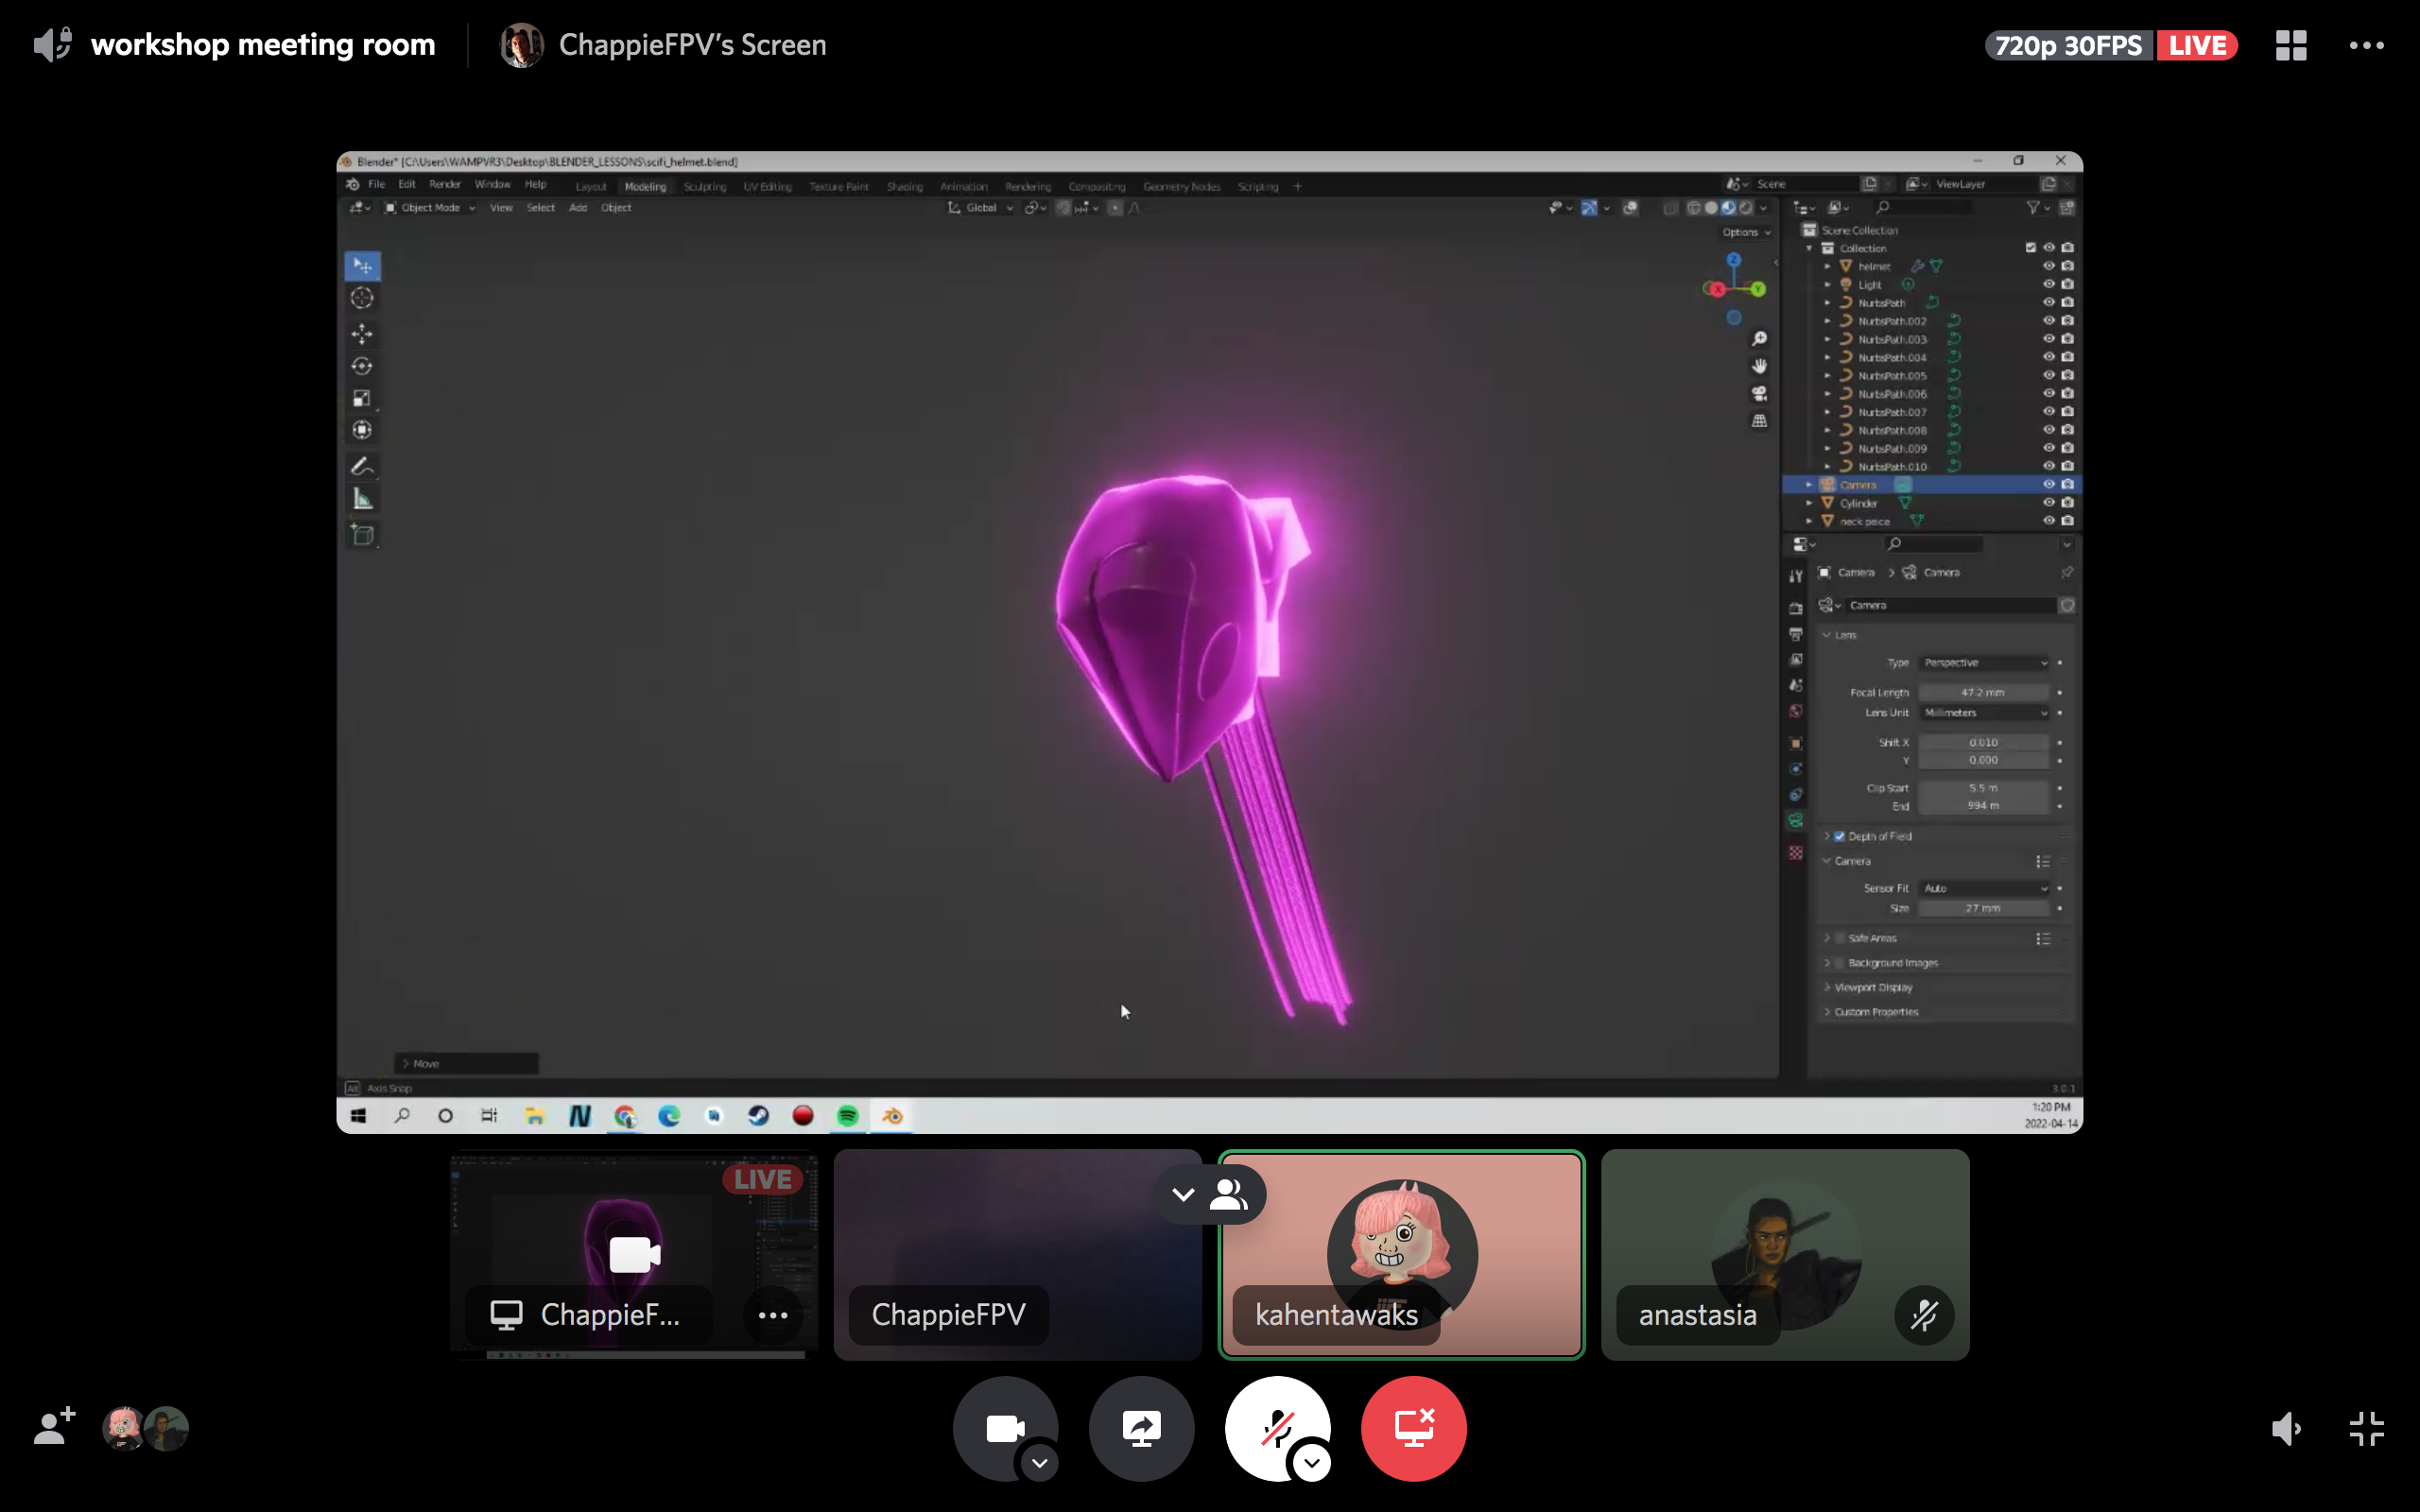This screenshot has height=1512, width=2420.
Task: Turn on camera with the video button
Action: pos(1005,1428)
